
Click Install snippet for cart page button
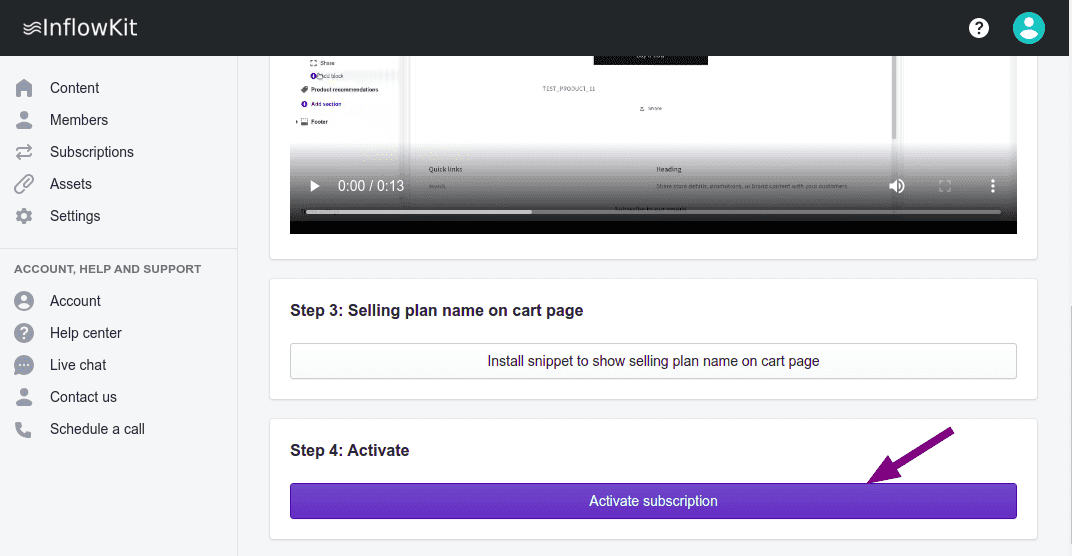(653, 361)
